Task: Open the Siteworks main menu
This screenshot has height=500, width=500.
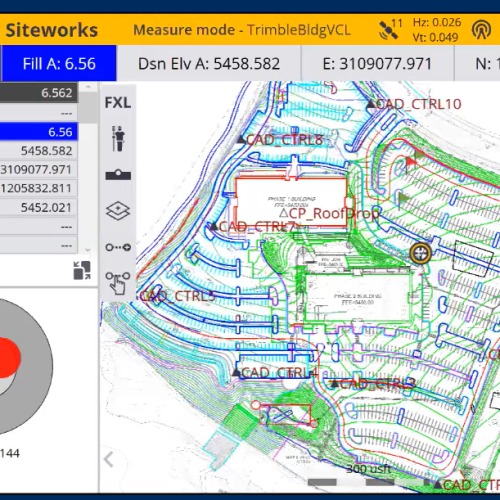Action: (x=51, y=30)
